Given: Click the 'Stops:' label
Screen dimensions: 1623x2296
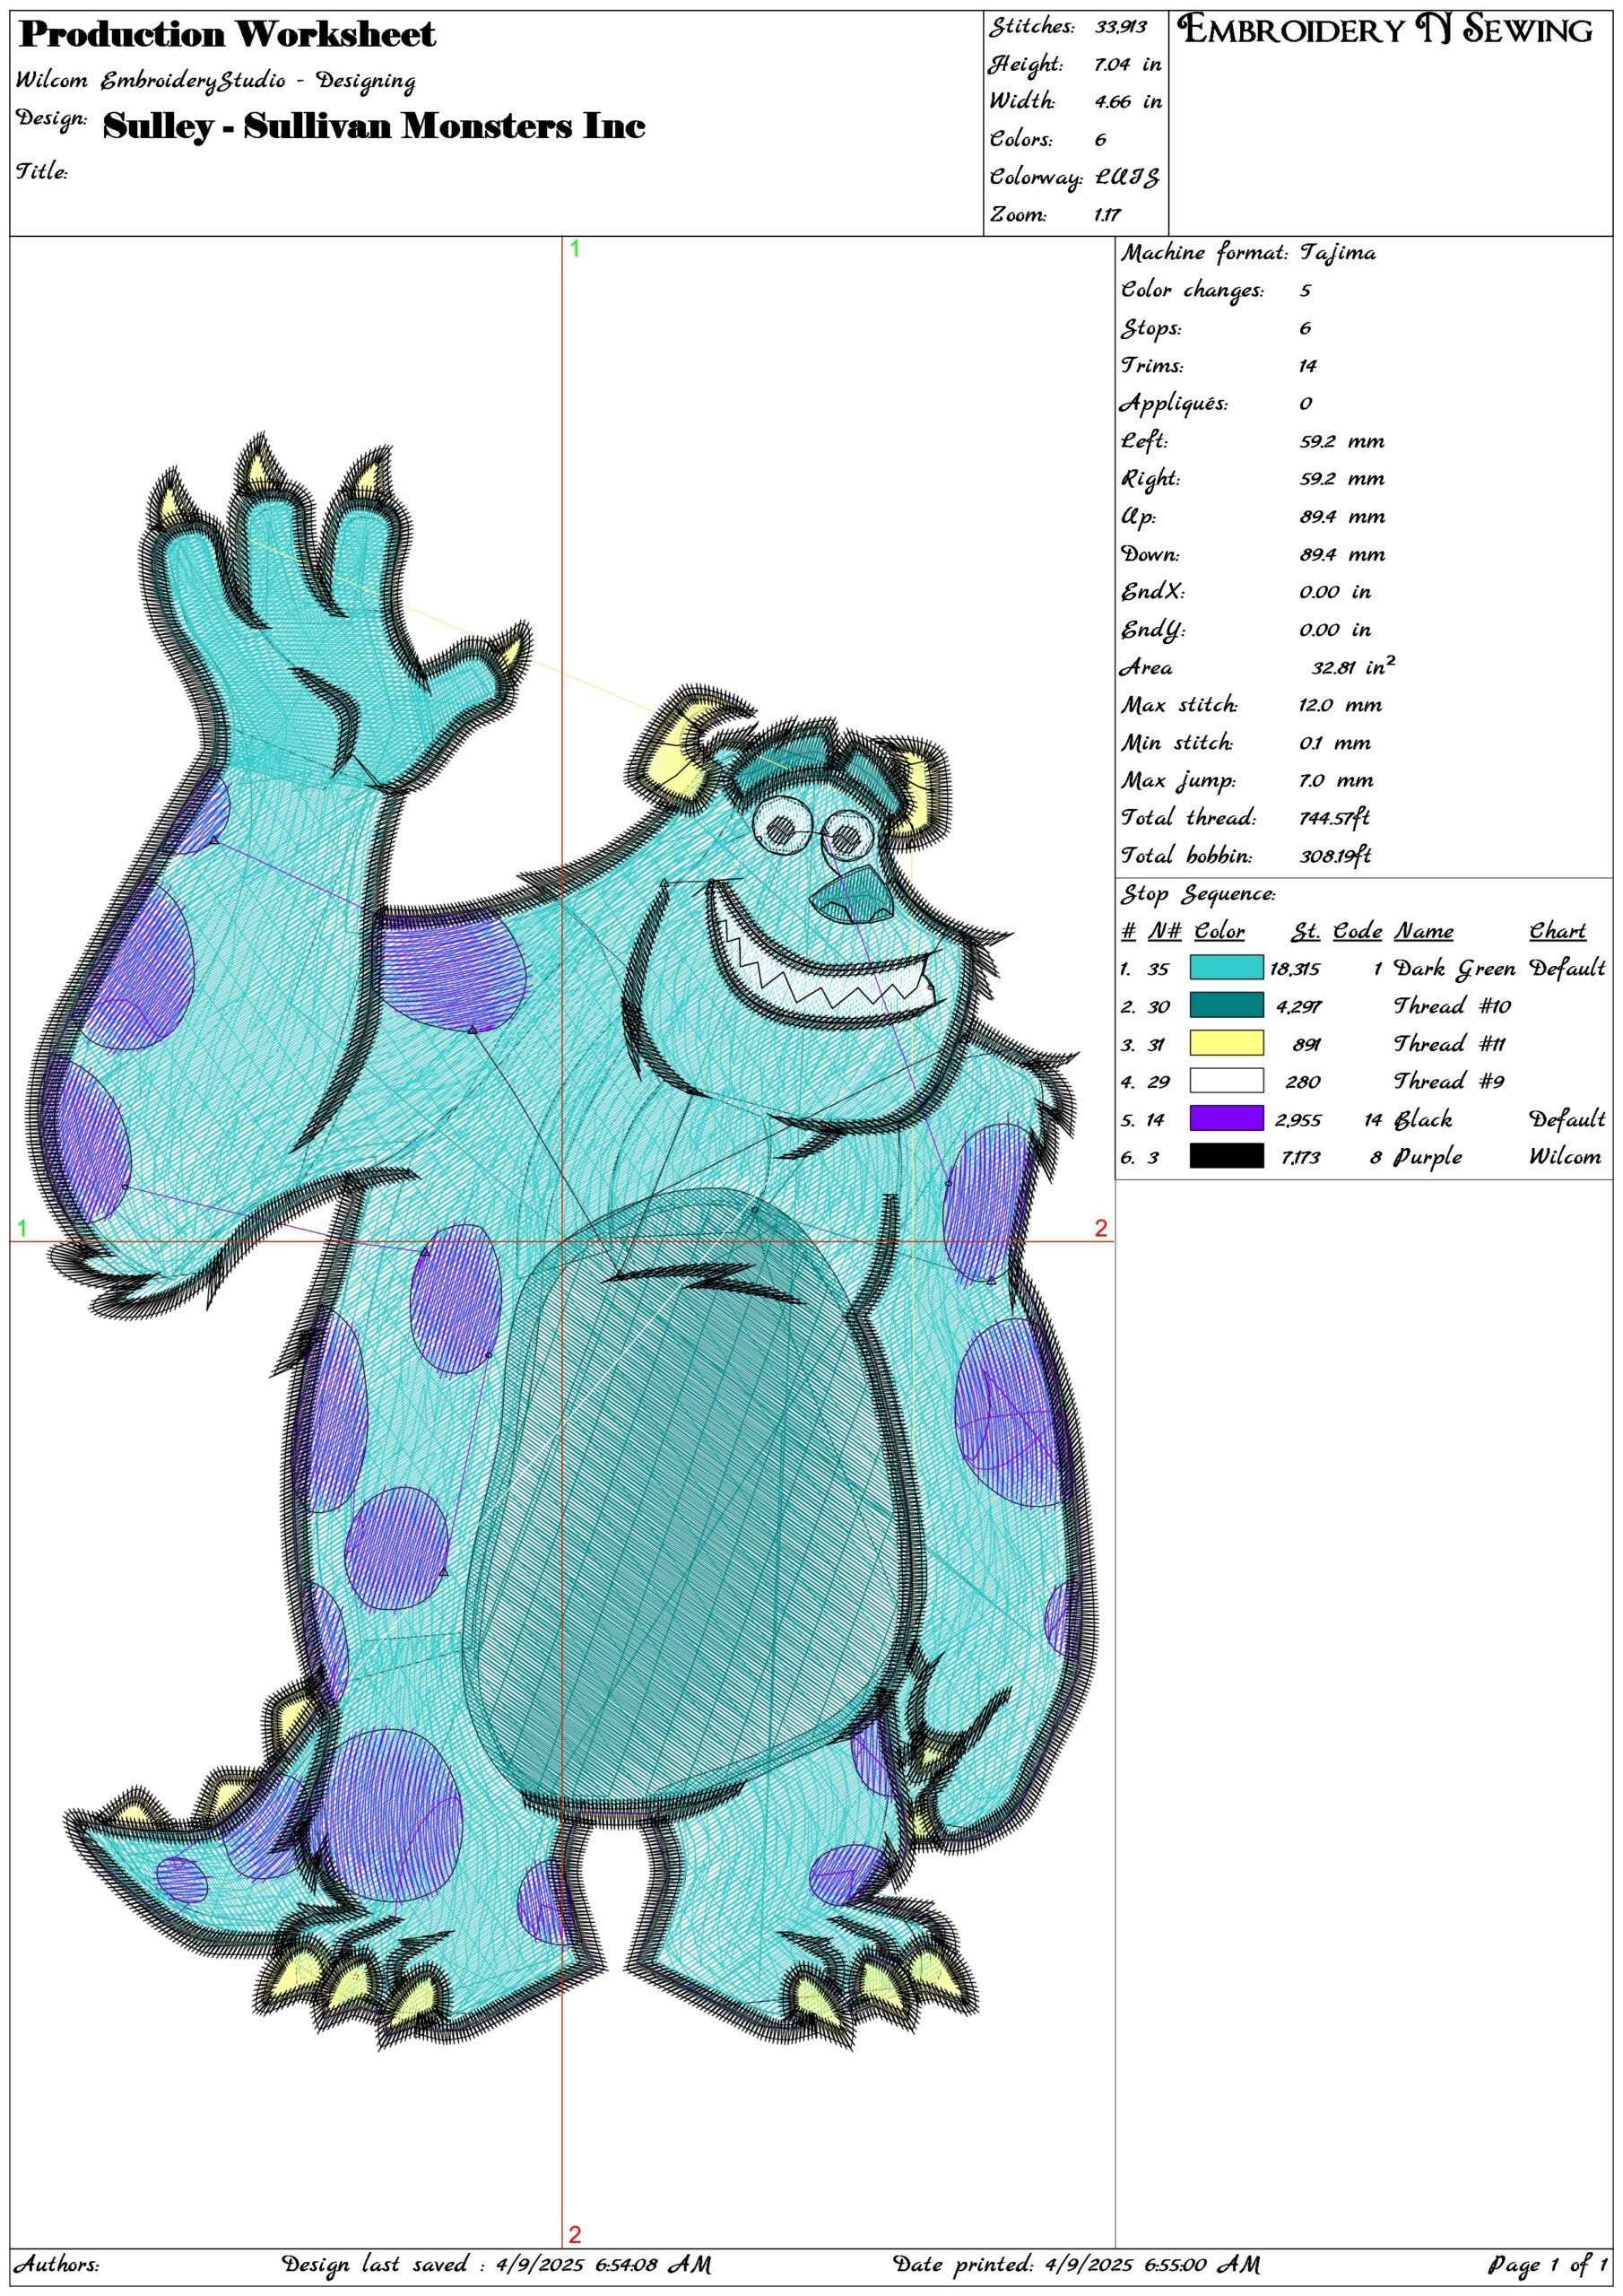Looking at the screenshot, I should pyautogui.click(x=1151, y=329).
